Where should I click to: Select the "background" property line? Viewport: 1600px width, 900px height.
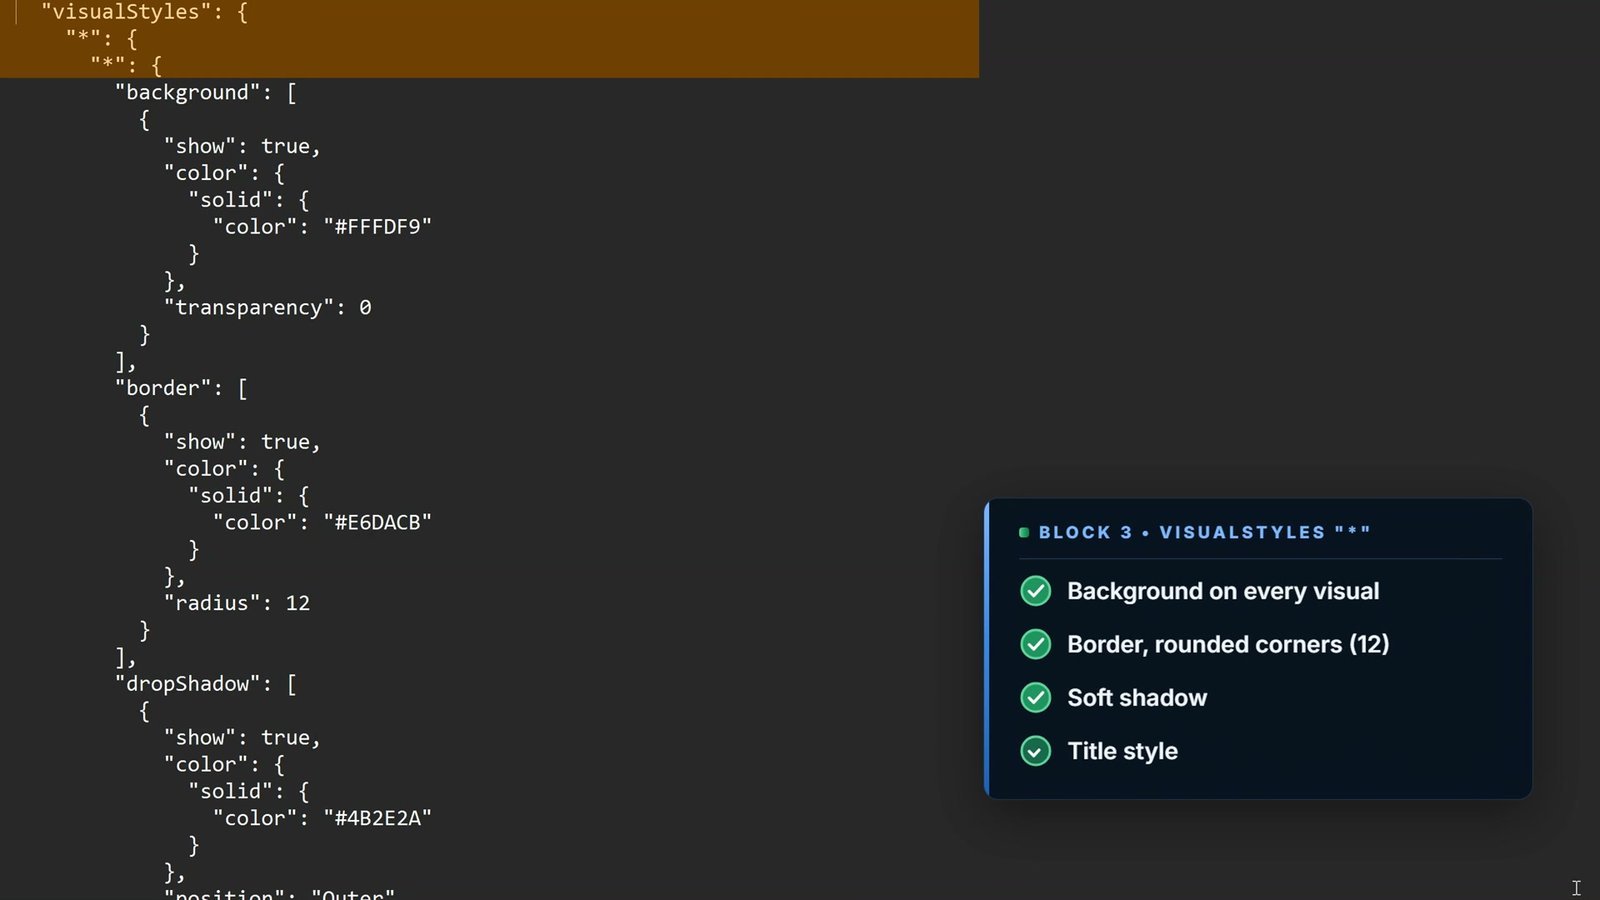tap(205, 93)
